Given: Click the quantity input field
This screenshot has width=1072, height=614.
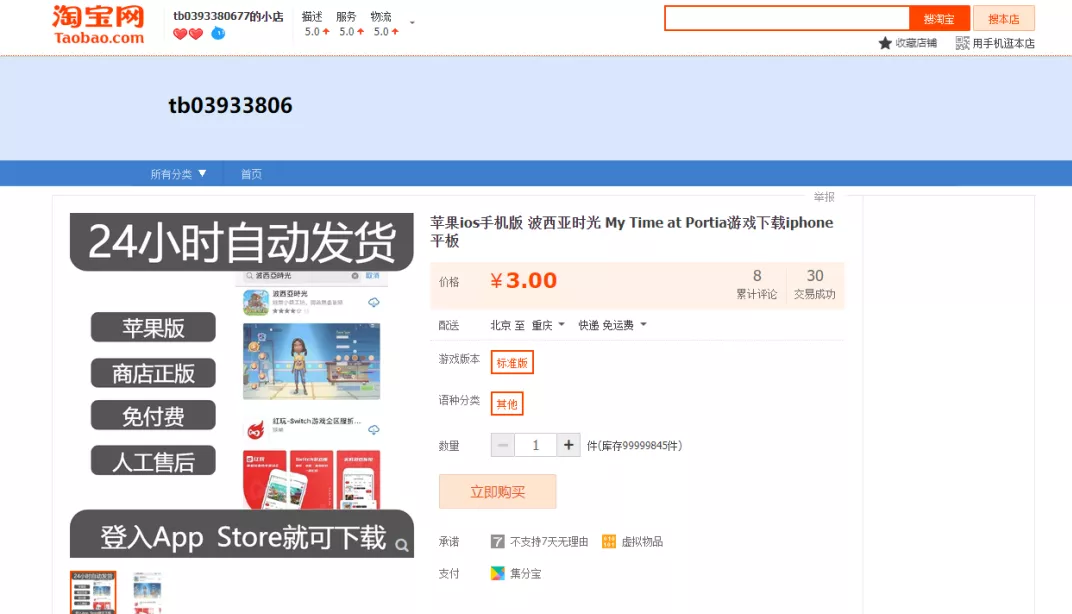Looking at the screenshot, I should pos(535,445).
